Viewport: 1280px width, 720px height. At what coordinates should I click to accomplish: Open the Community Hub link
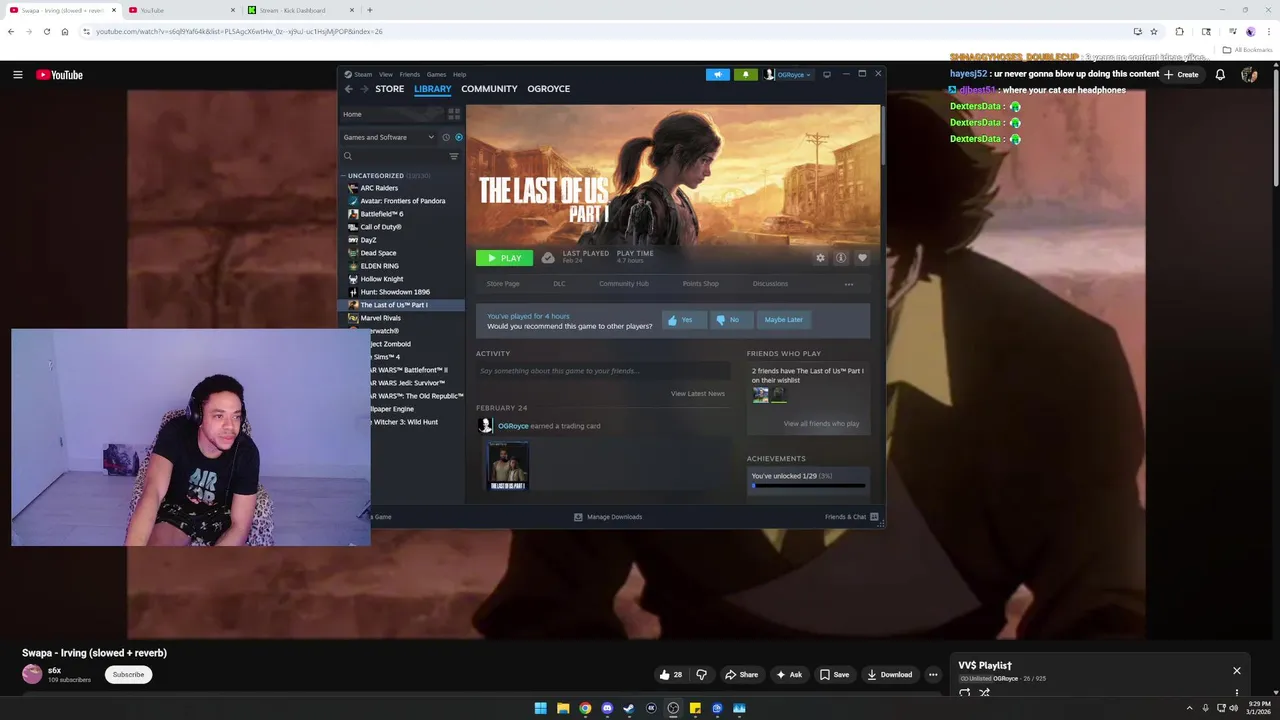point(623,284)
